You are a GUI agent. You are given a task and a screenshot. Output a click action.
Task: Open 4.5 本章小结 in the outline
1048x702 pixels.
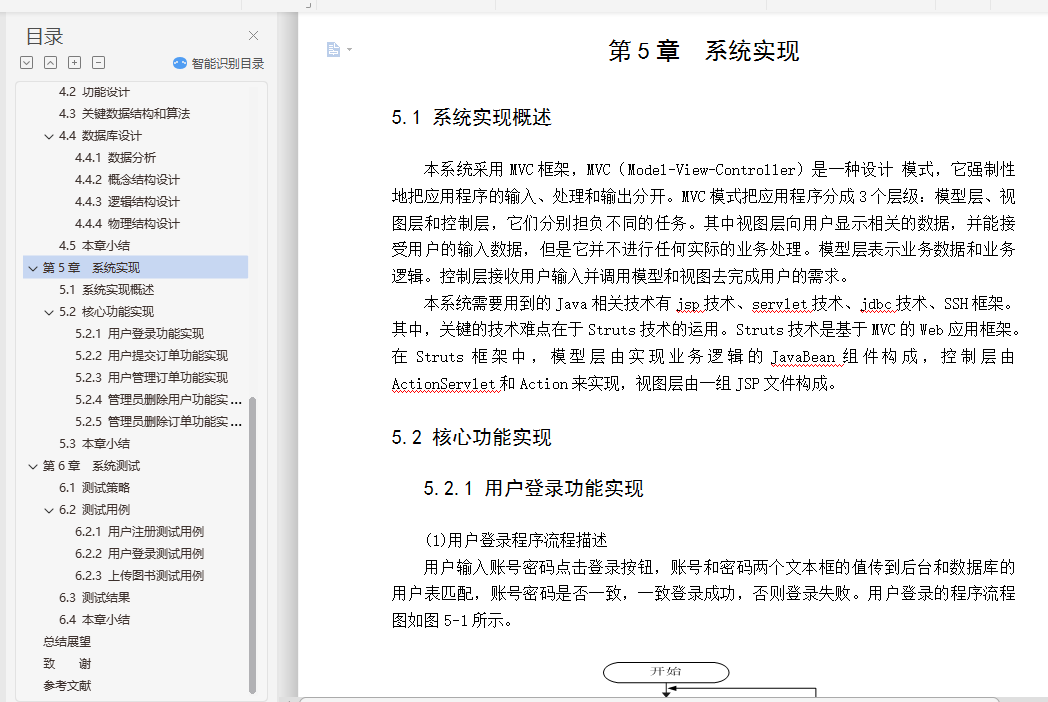[x=94, y=246]
